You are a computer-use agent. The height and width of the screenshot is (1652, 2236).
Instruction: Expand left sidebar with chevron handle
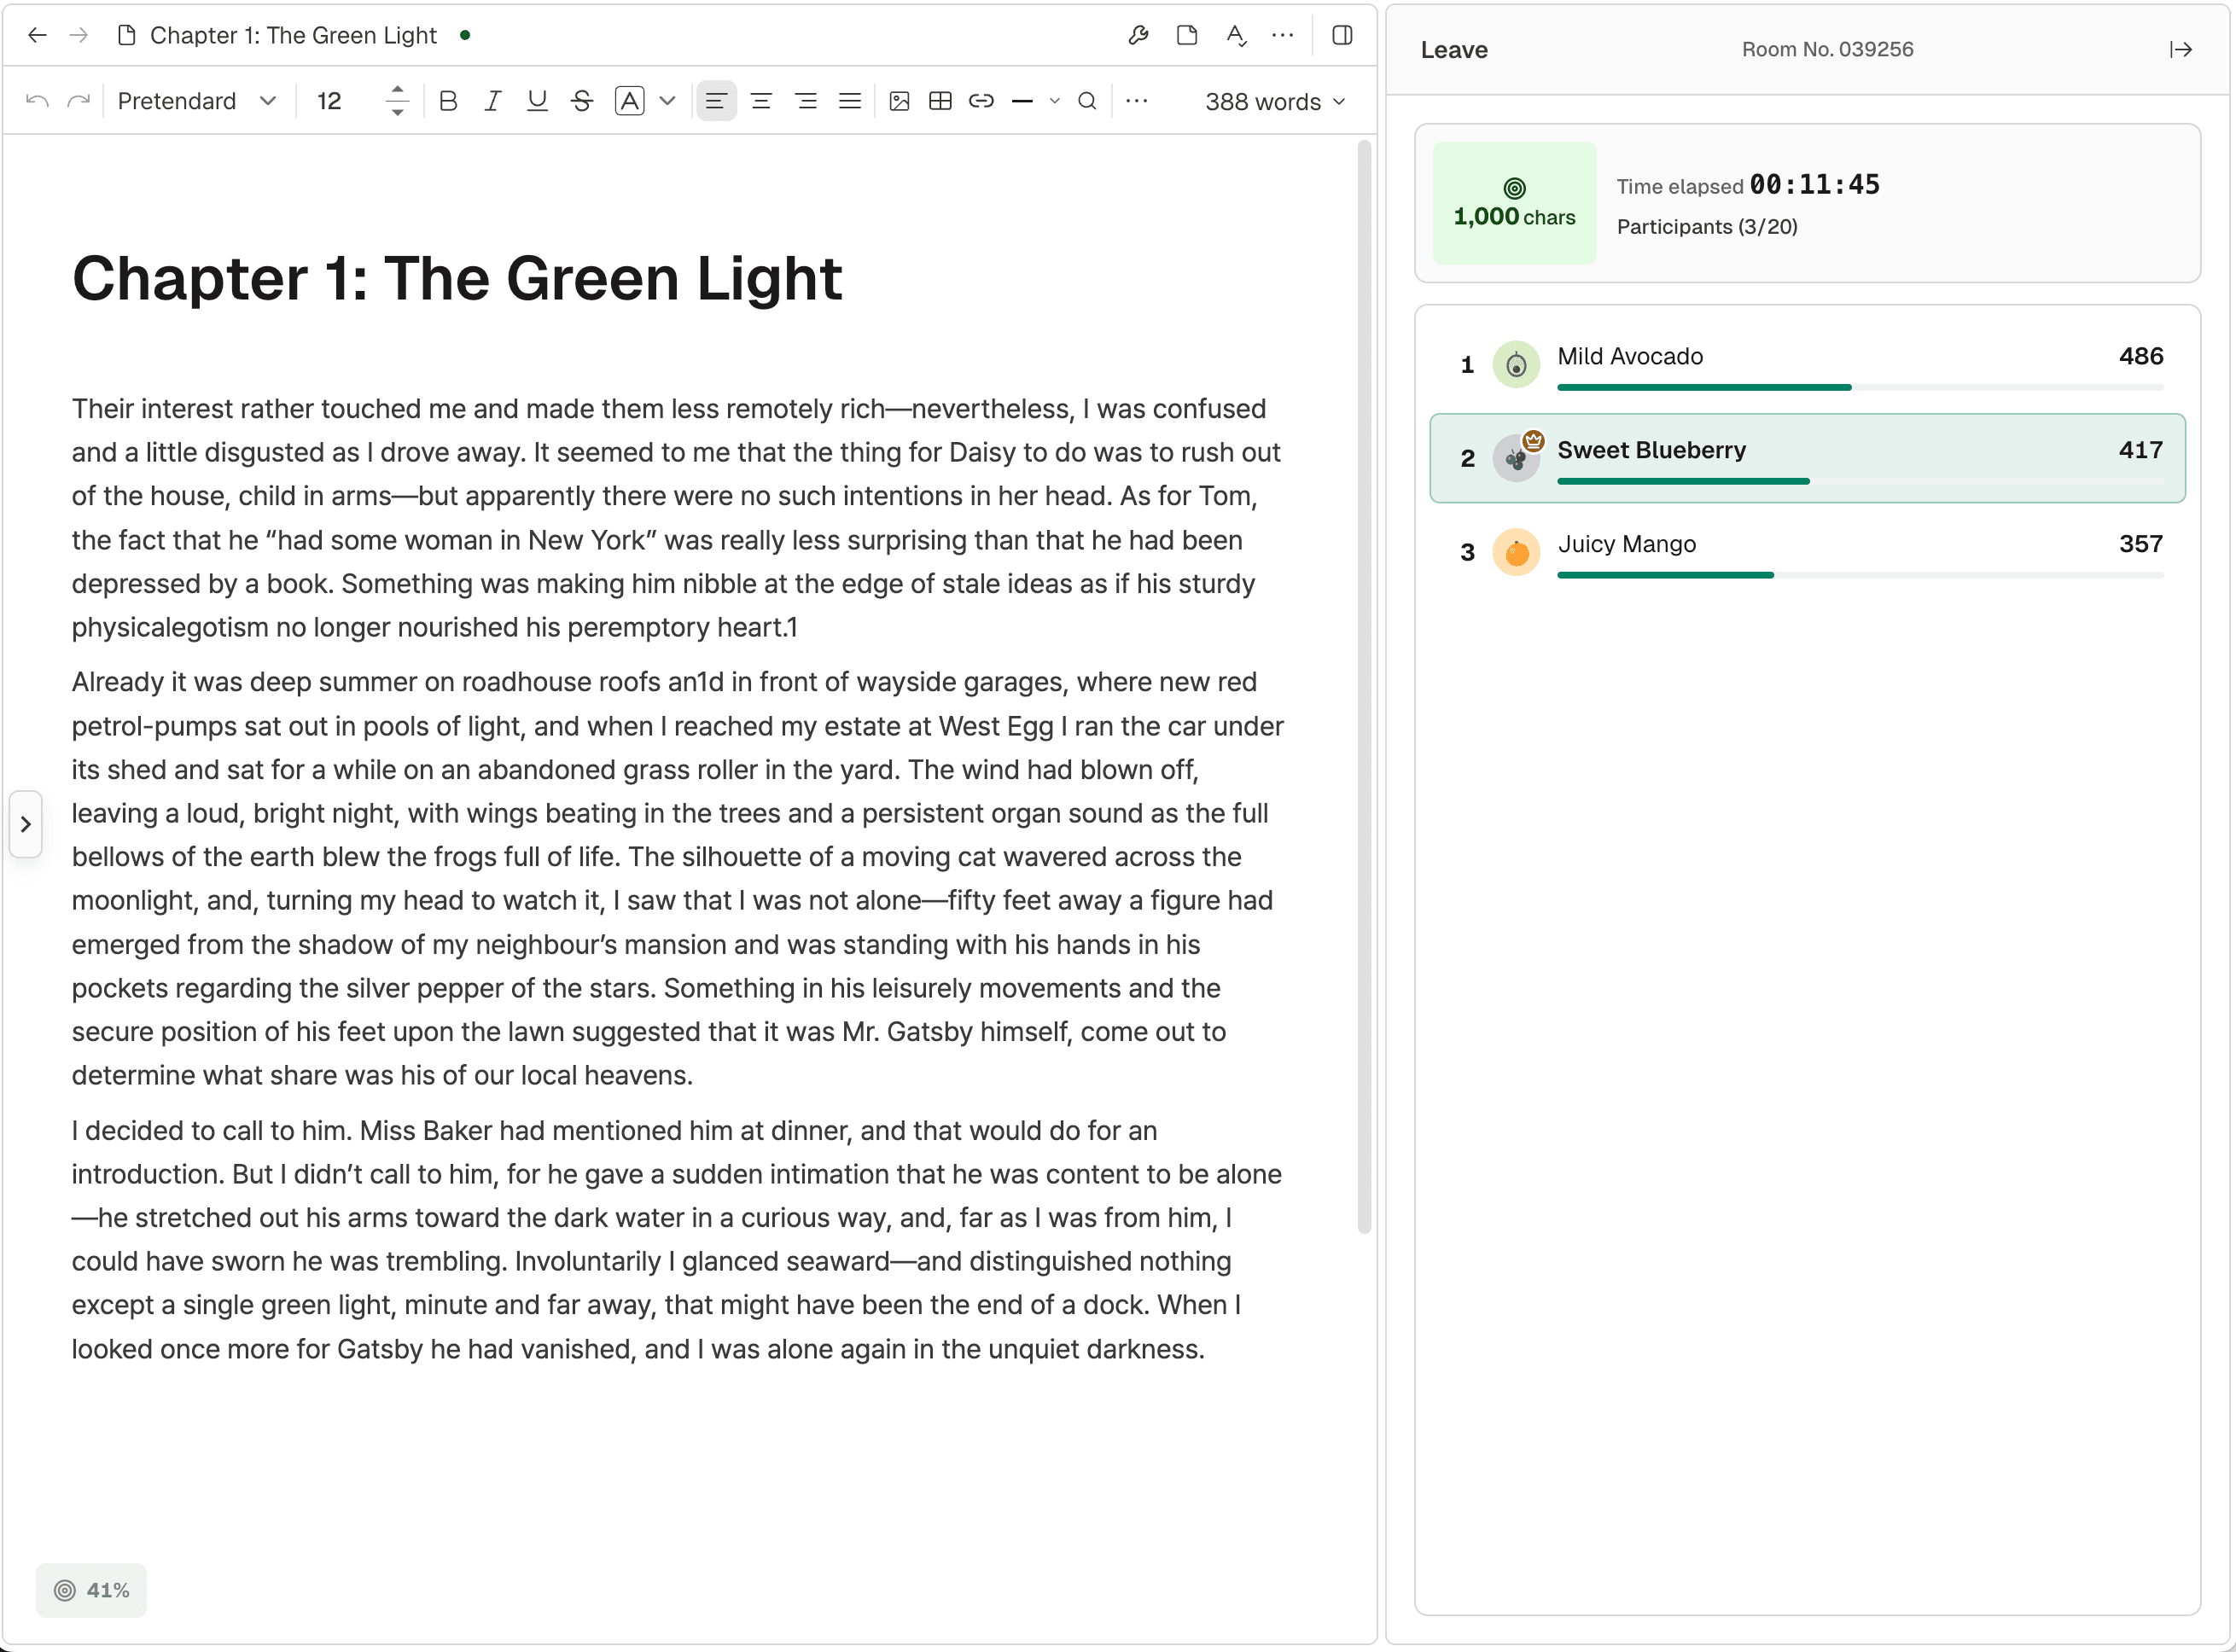point(26,824)
